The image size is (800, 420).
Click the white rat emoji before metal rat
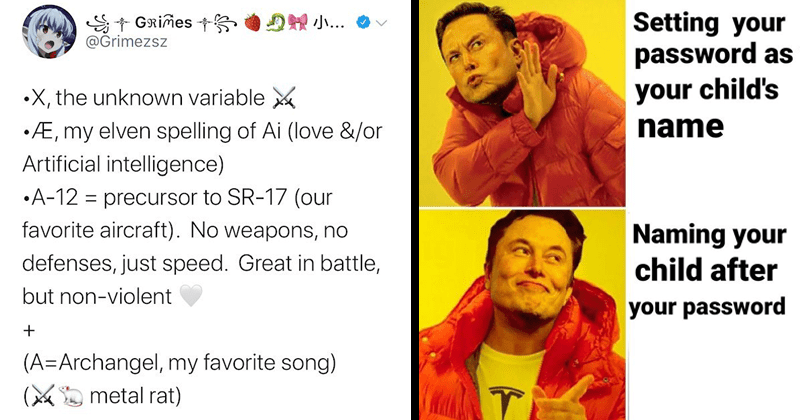(71, 396)
